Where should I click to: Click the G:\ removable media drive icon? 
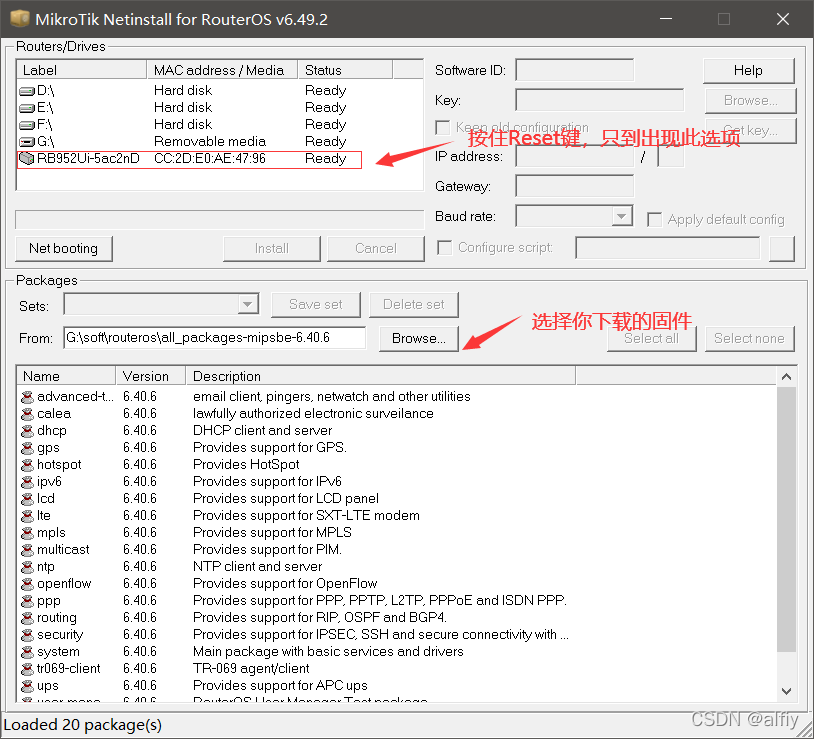pyautogui.click(x=26, y=142)
